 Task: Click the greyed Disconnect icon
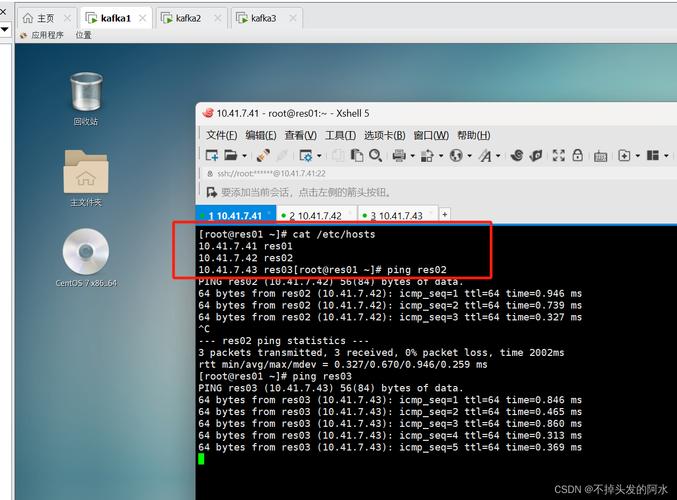point(282,155)
